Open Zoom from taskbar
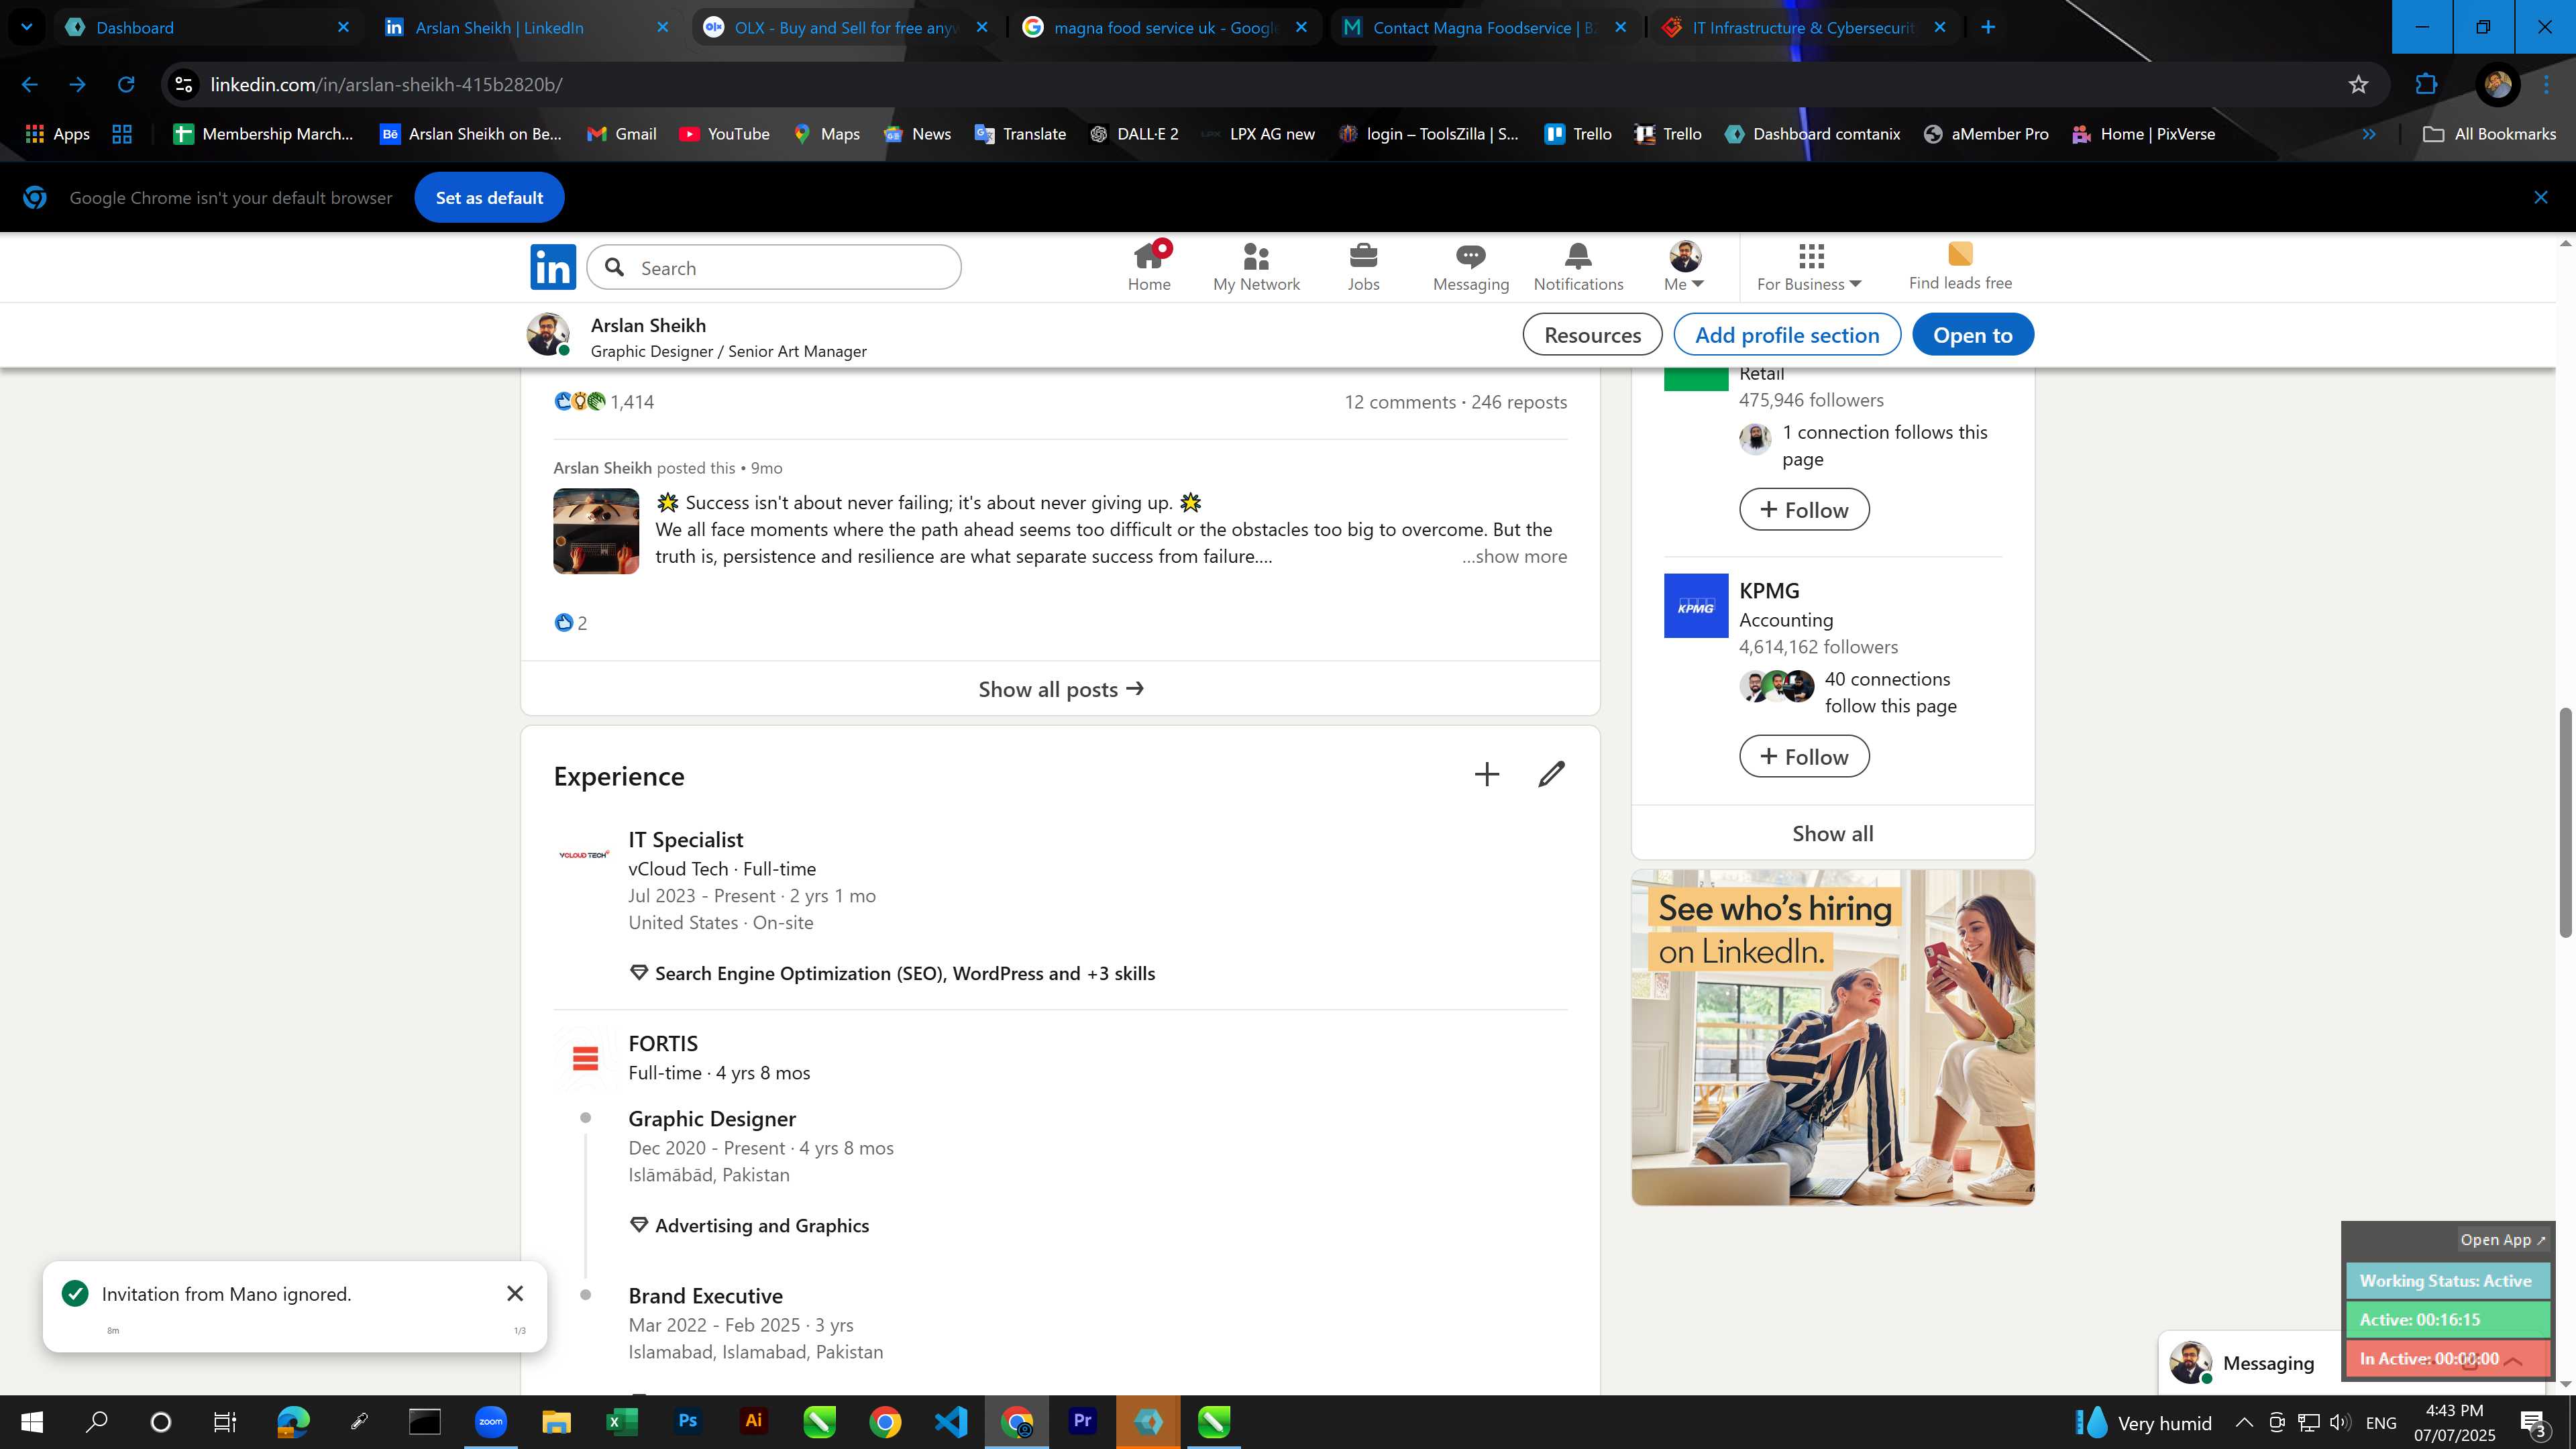Image resolution: width=2576 pixels, height=1449 pixels. click(x=490, y=1421)
